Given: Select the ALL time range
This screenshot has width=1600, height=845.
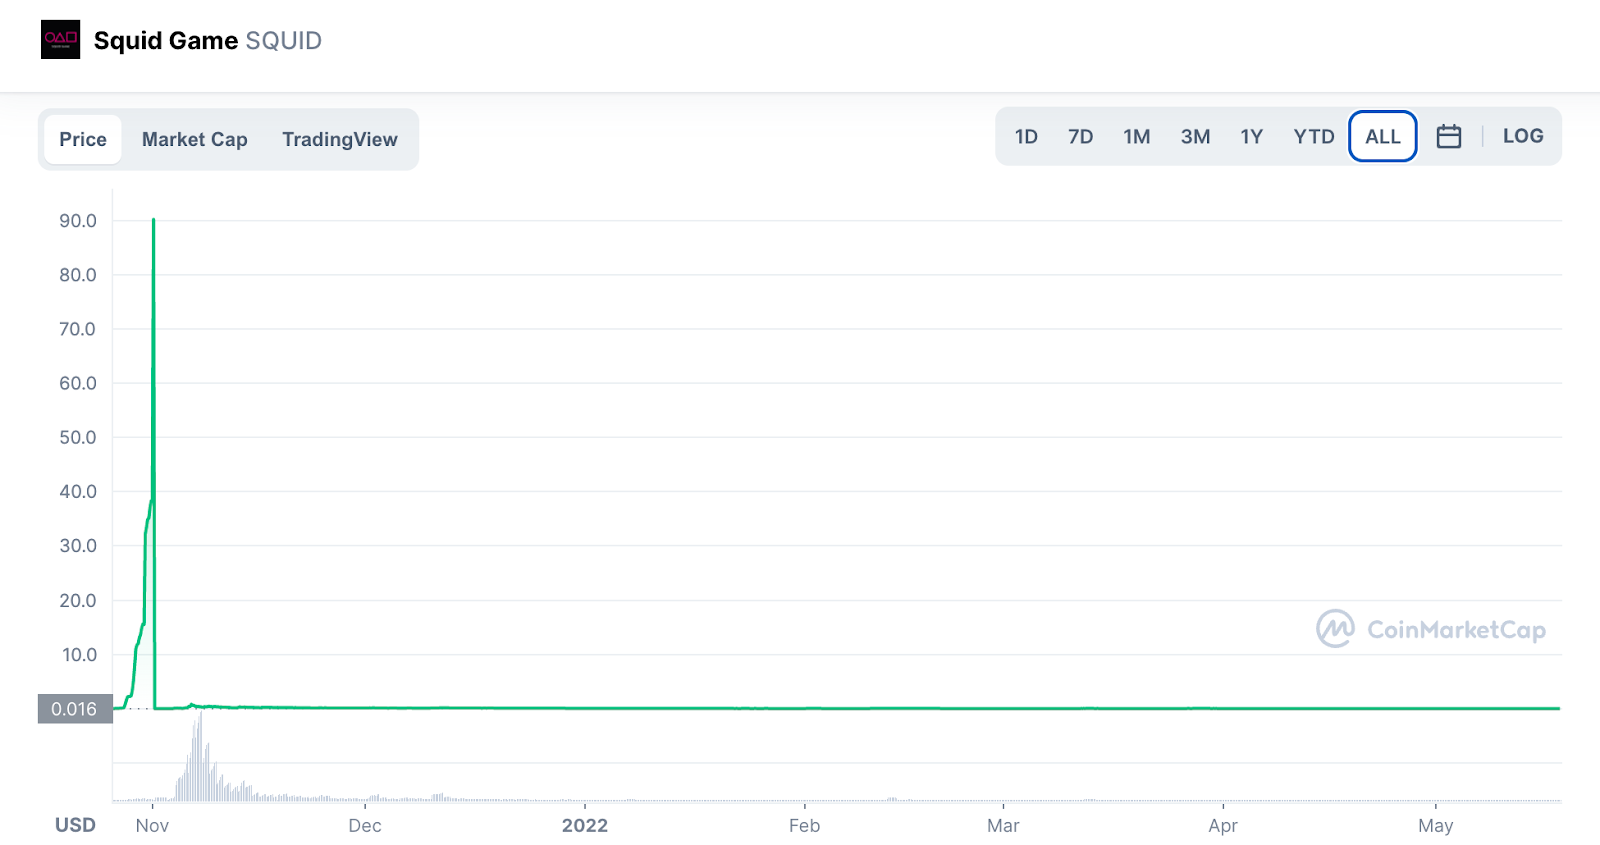Looking at the screenshot, I should (1383, 136).
